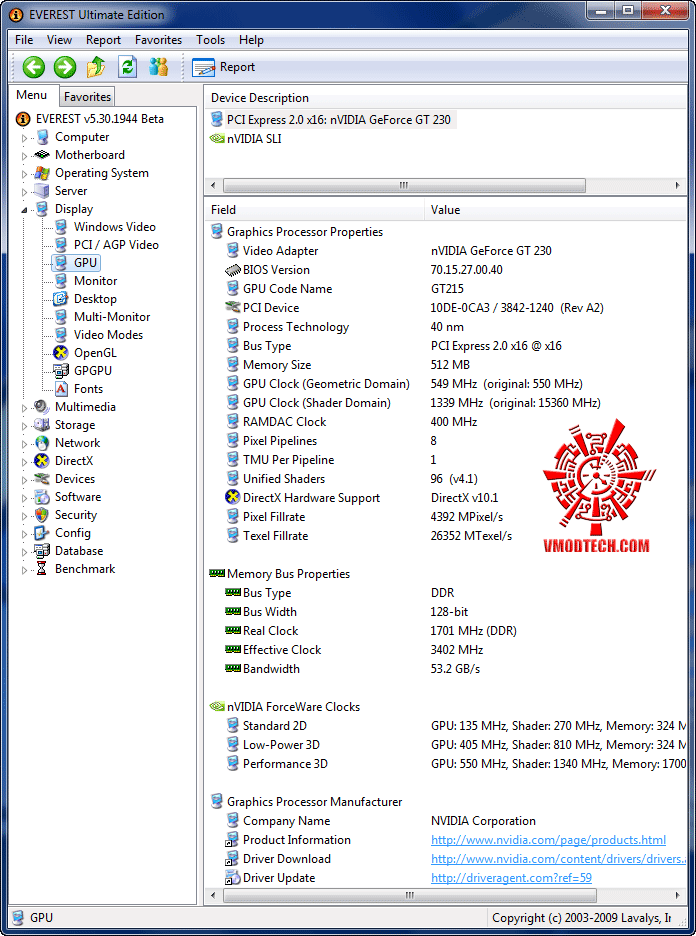The width and height of the screenshot is (696, 936).
Task: Open the Tools menu
Action: click(x=210, y=40)
